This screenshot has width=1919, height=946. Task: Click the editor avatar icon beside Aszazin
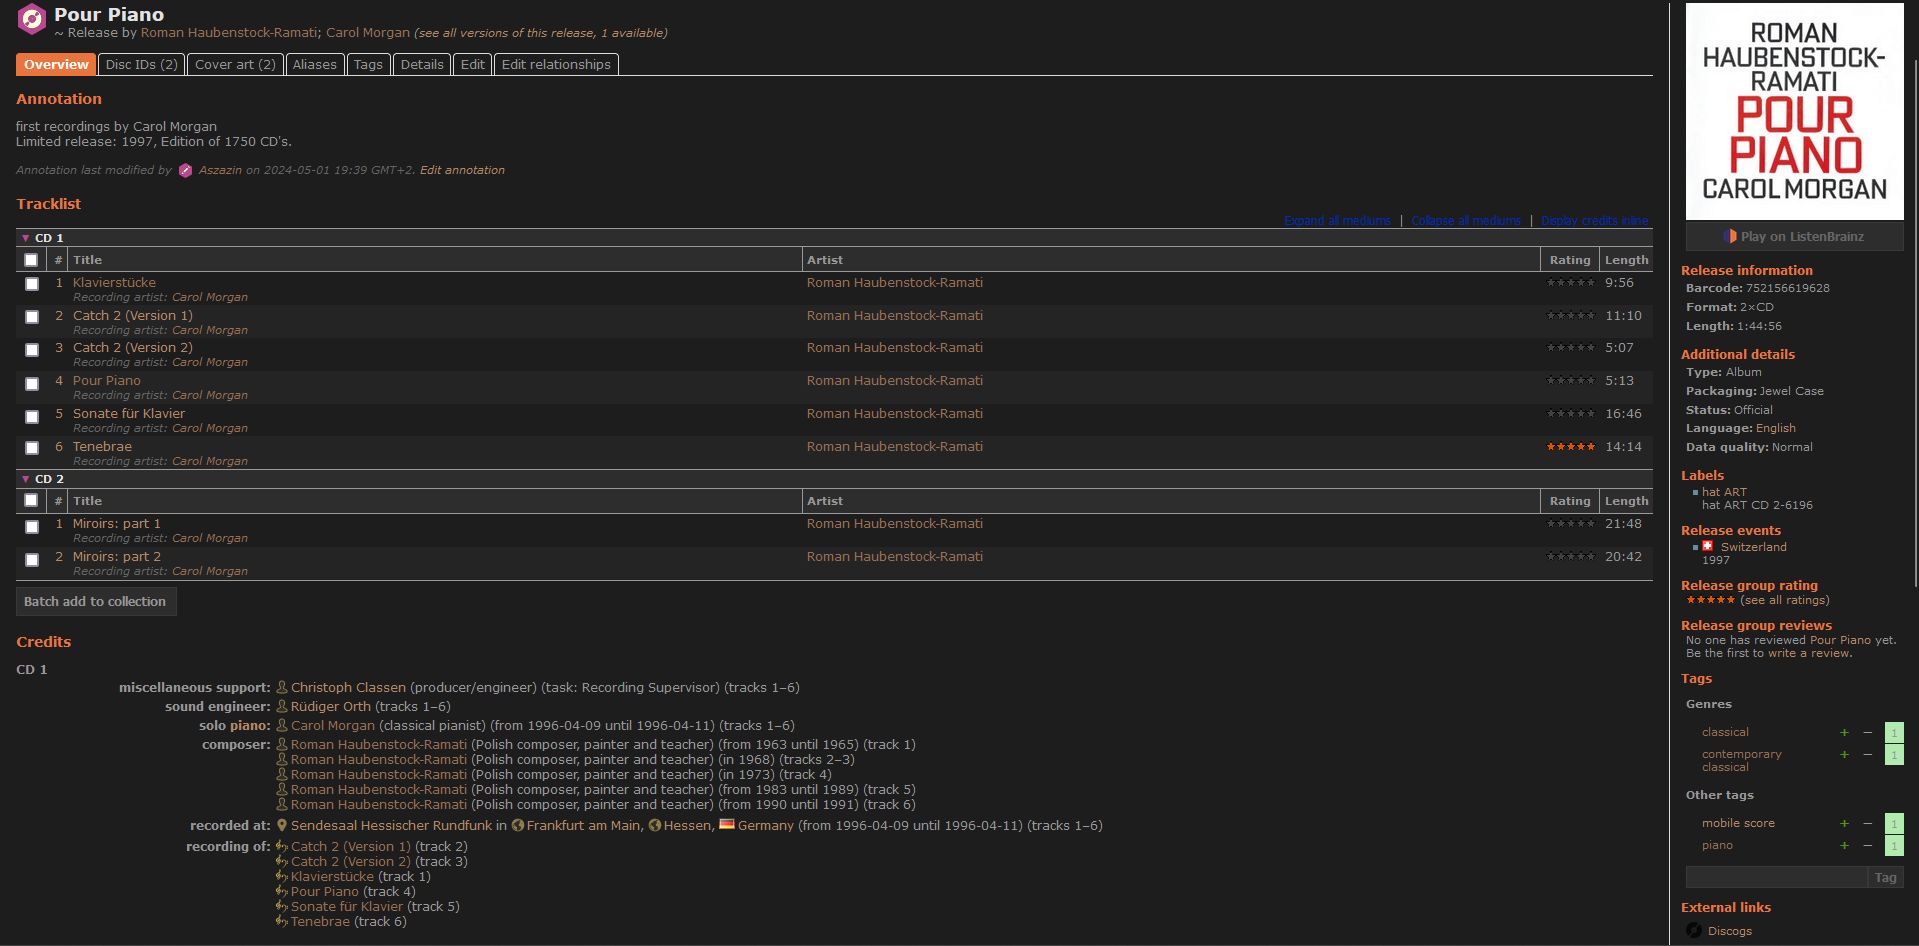click(185, 171)
